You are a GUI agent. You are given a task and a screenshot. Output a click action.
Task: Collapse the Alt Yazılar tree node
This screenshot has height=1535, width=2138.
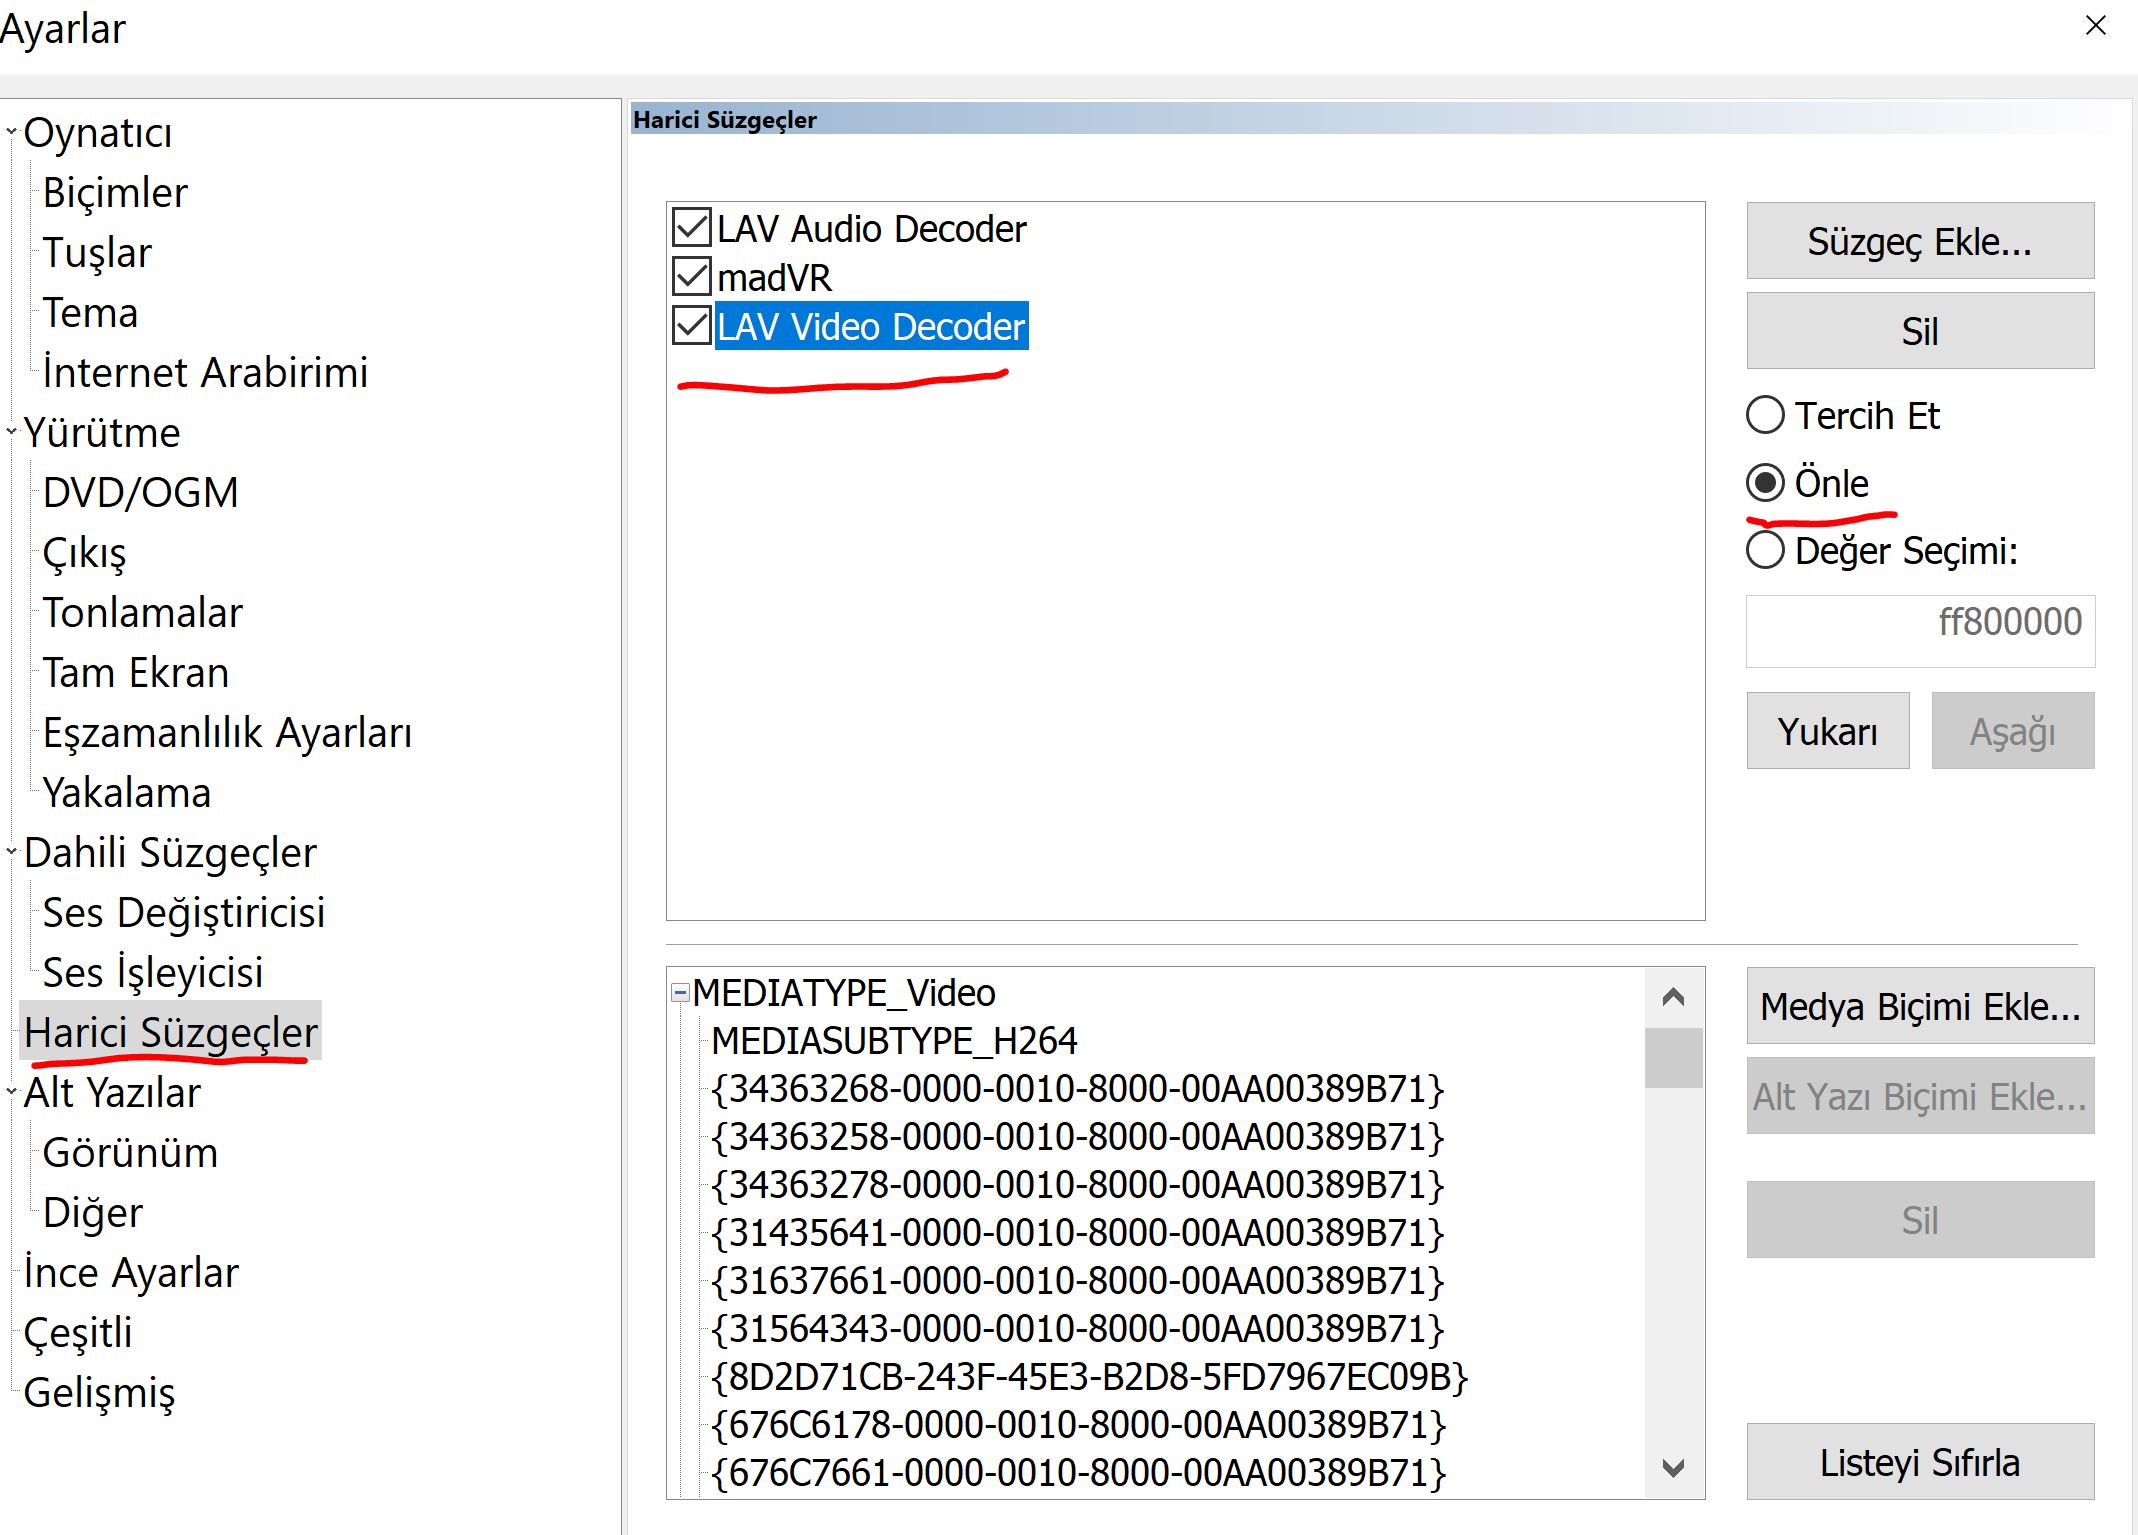[12, 1092]
